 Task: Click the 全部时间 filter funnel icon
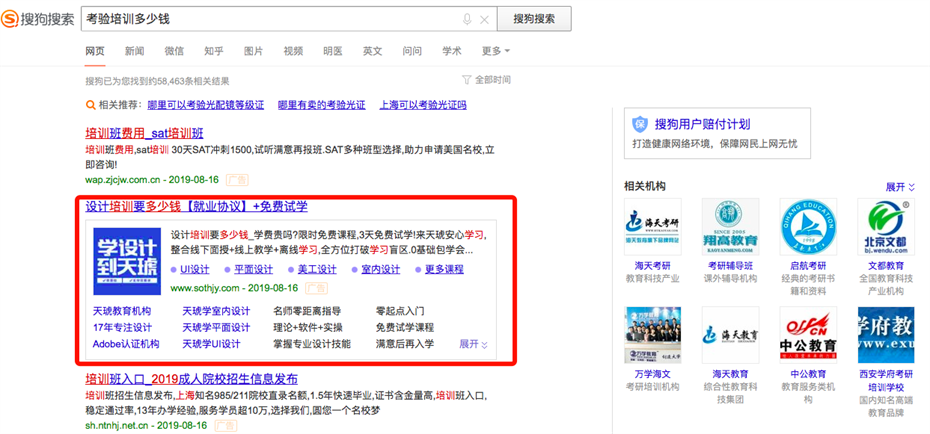pos(467,79)
